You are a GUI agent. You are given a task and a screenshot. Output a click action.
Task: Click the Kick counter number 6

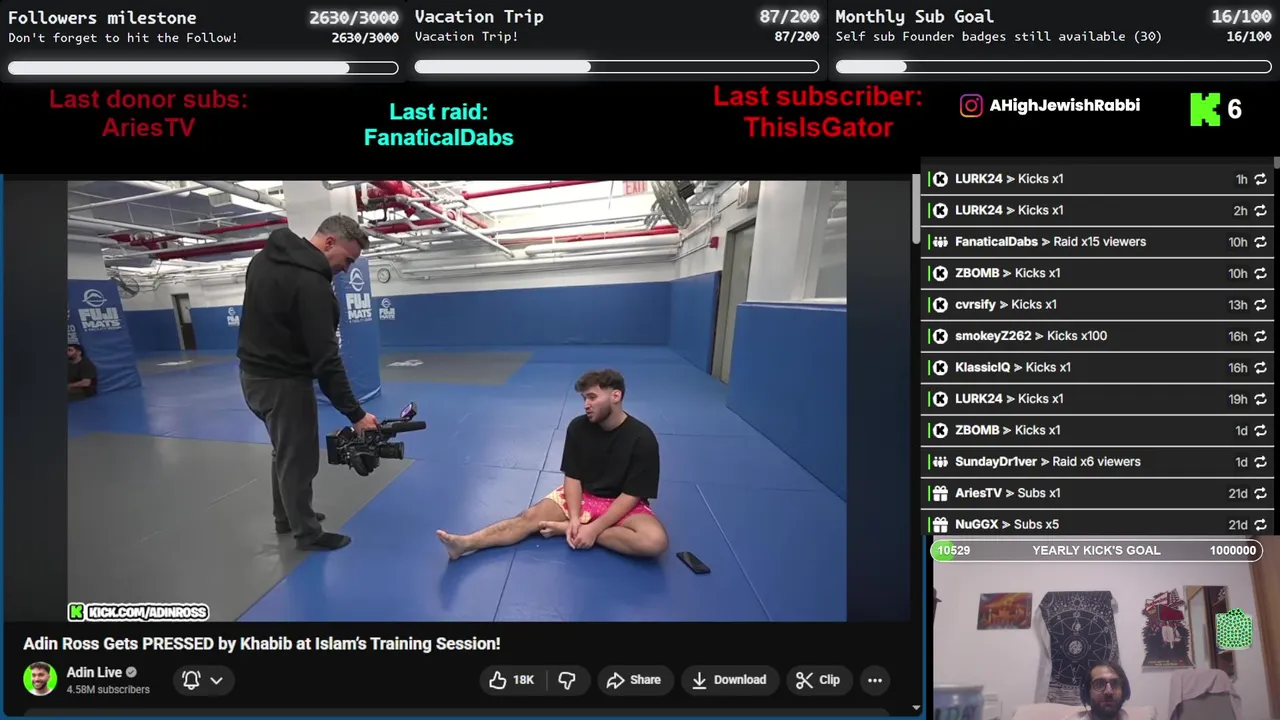coord(1235,109)
